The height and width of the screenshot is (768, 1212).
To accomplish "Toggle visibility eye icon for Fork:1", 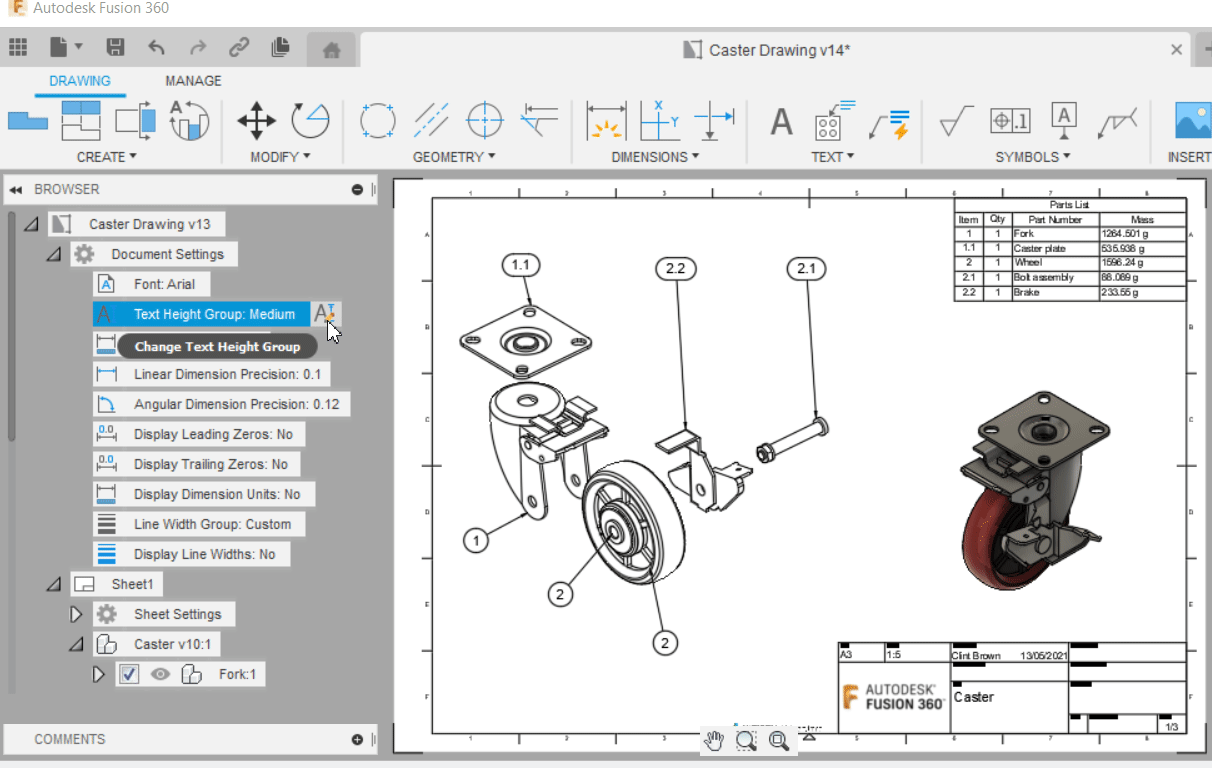I will pyautogui.click(x=159, y=674).
